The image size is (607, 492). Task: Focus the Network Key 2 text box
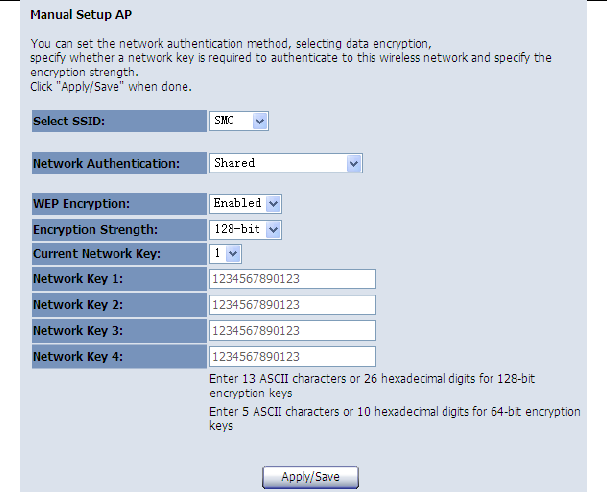(x=292, y=305)
